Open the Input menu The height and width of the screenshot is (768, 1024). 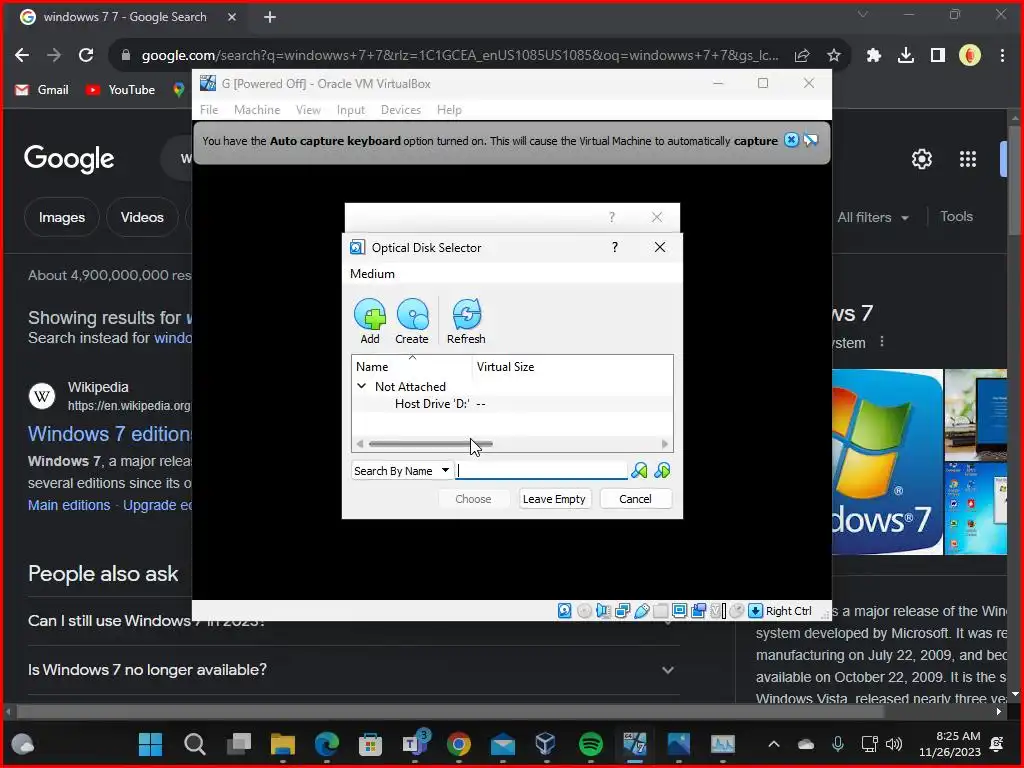(x=351, y=110)
